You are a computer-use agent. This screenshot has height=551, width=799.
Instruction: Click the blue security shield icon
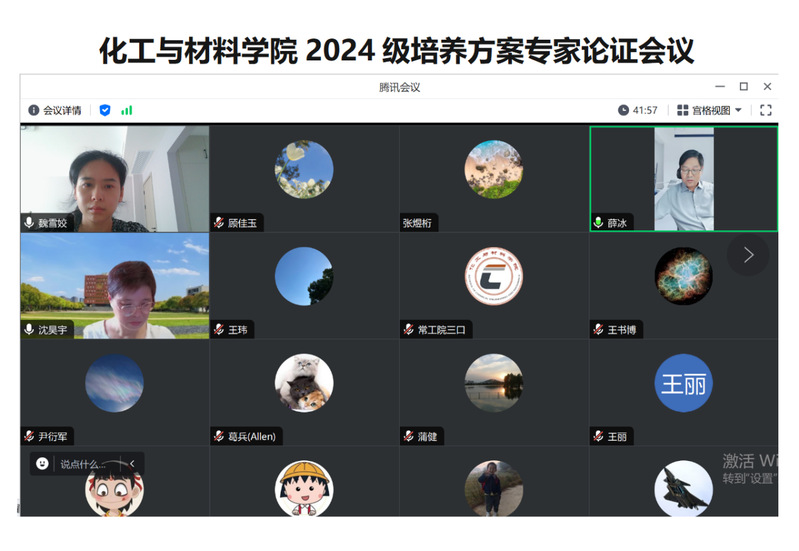click(105, 110)
